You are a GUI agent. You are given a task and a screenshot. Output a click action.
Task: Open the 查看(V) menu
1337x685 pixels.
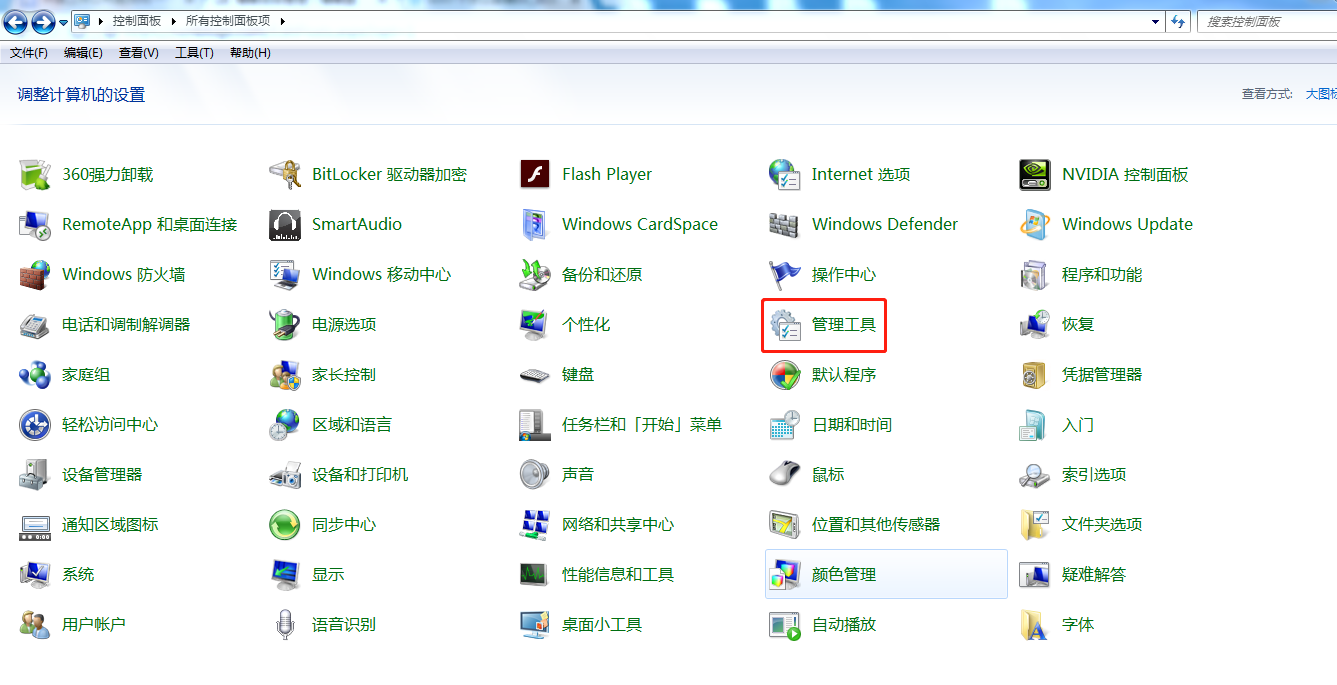(x=139, y=52)
